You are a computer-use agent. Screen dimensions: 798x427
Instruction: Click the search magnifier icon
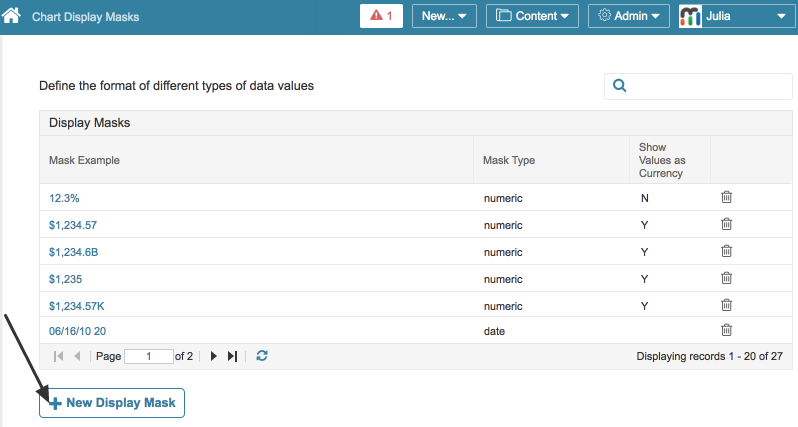click(620, 86)
